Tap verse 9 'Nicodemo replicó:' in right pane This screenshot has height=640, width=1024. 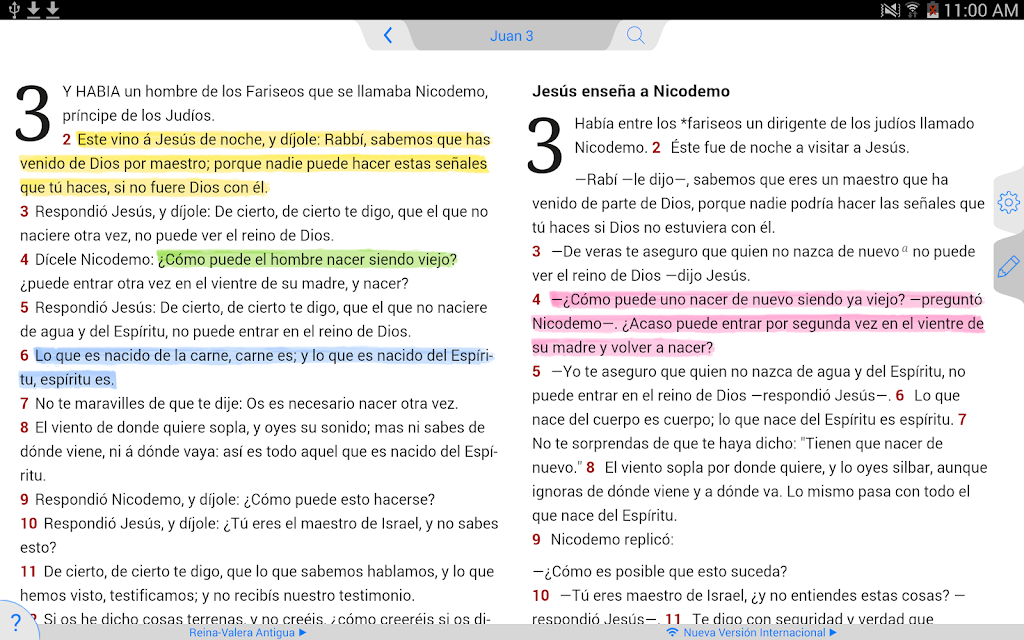click(x=612, y=539)
